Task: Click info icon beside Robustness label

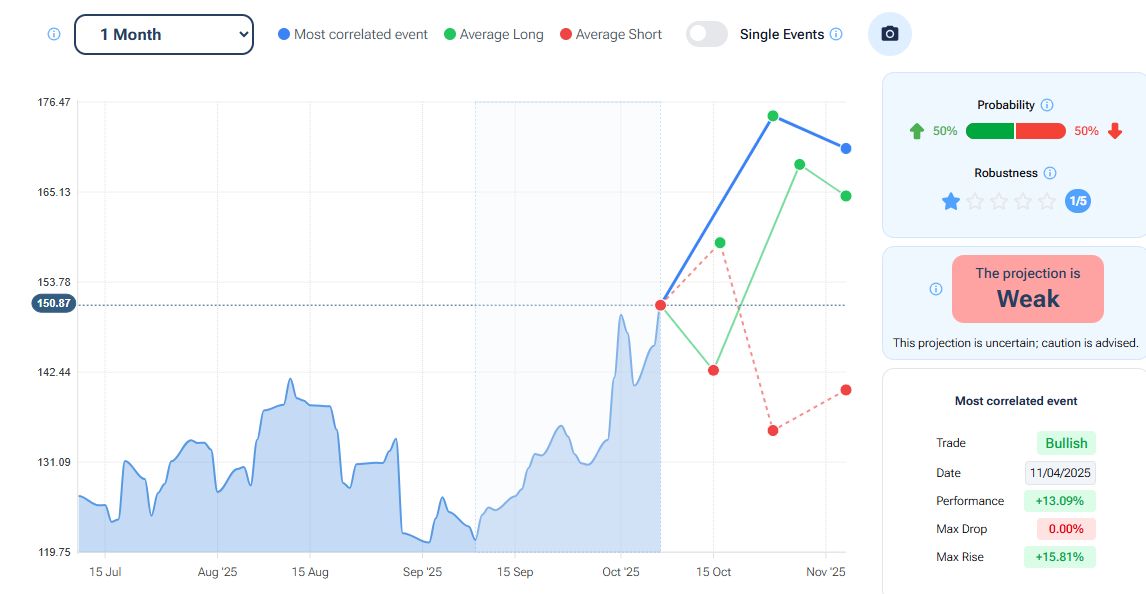Action: (1050, 173)
